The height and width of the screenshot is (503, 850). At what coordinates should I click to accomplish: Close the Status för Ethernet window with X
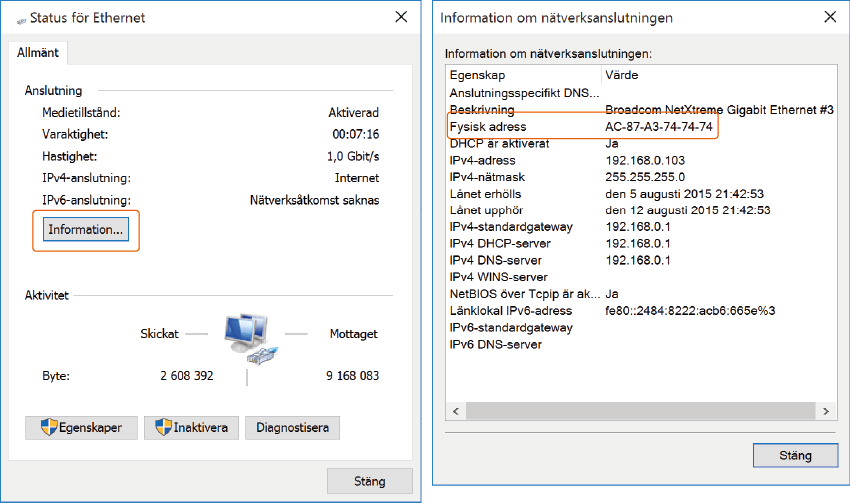coord(401,17)
